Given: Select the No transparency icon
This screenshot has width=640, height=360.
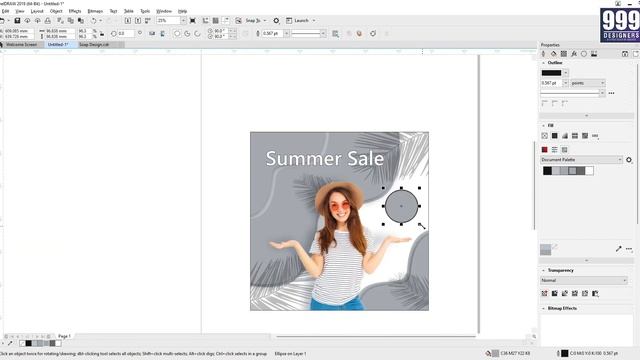Looking at the screenshot, I should [x=544, y=293].
